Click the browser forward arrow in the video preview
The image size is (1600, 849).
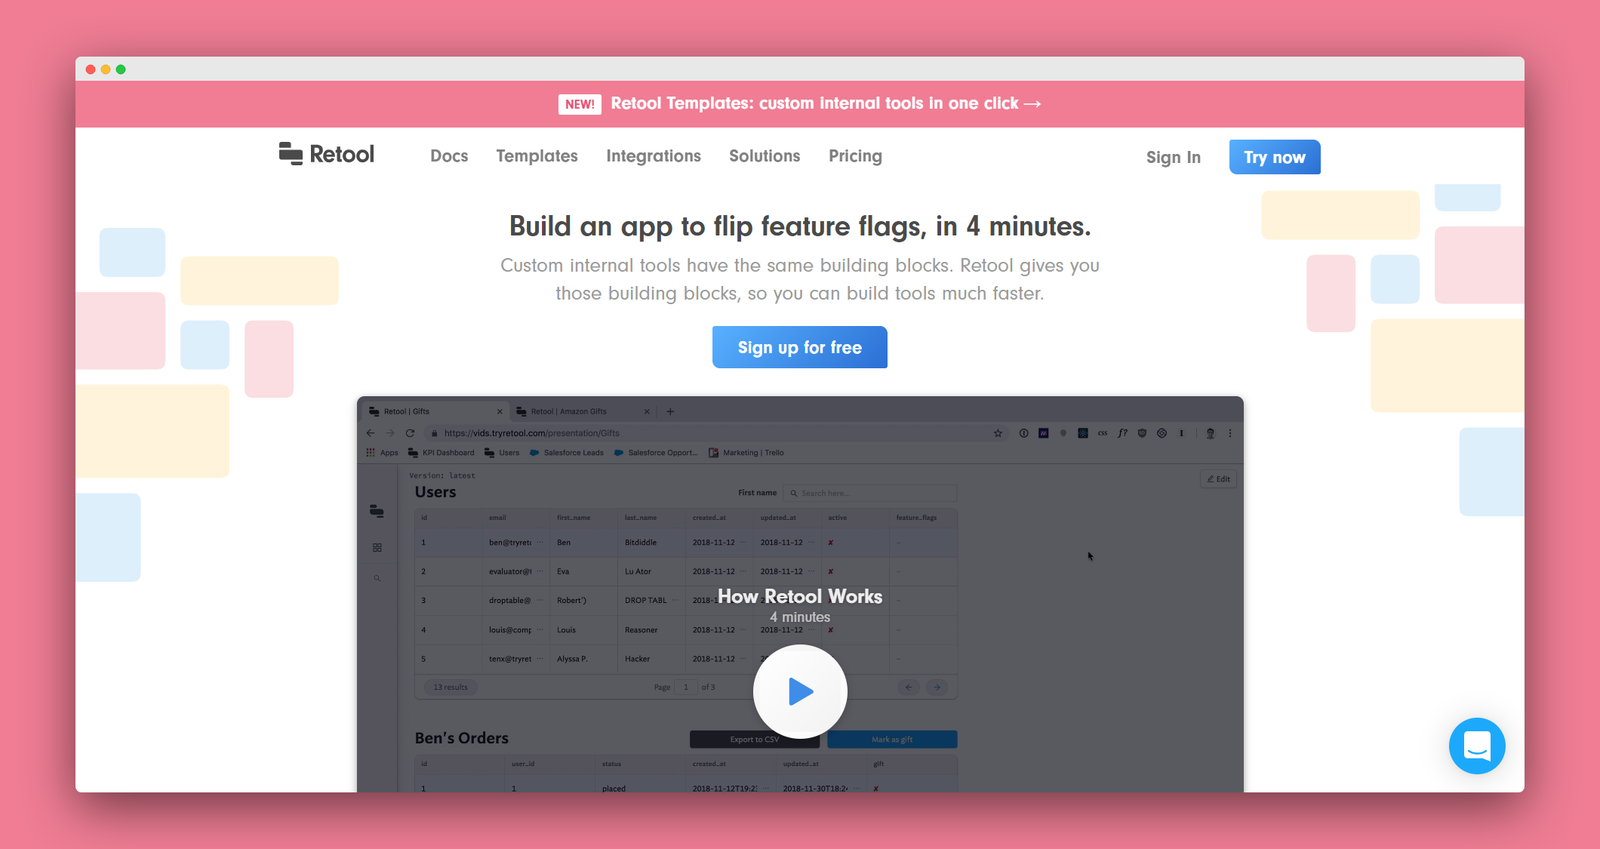[x=390, y=433]
